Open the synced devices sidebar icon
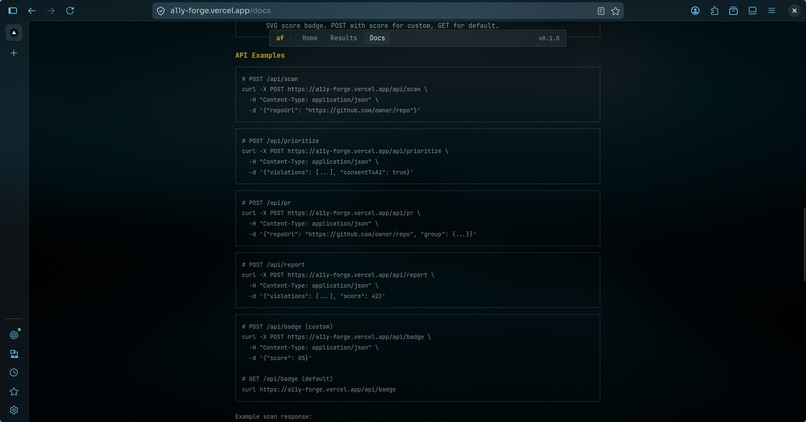 coord(14,354)
